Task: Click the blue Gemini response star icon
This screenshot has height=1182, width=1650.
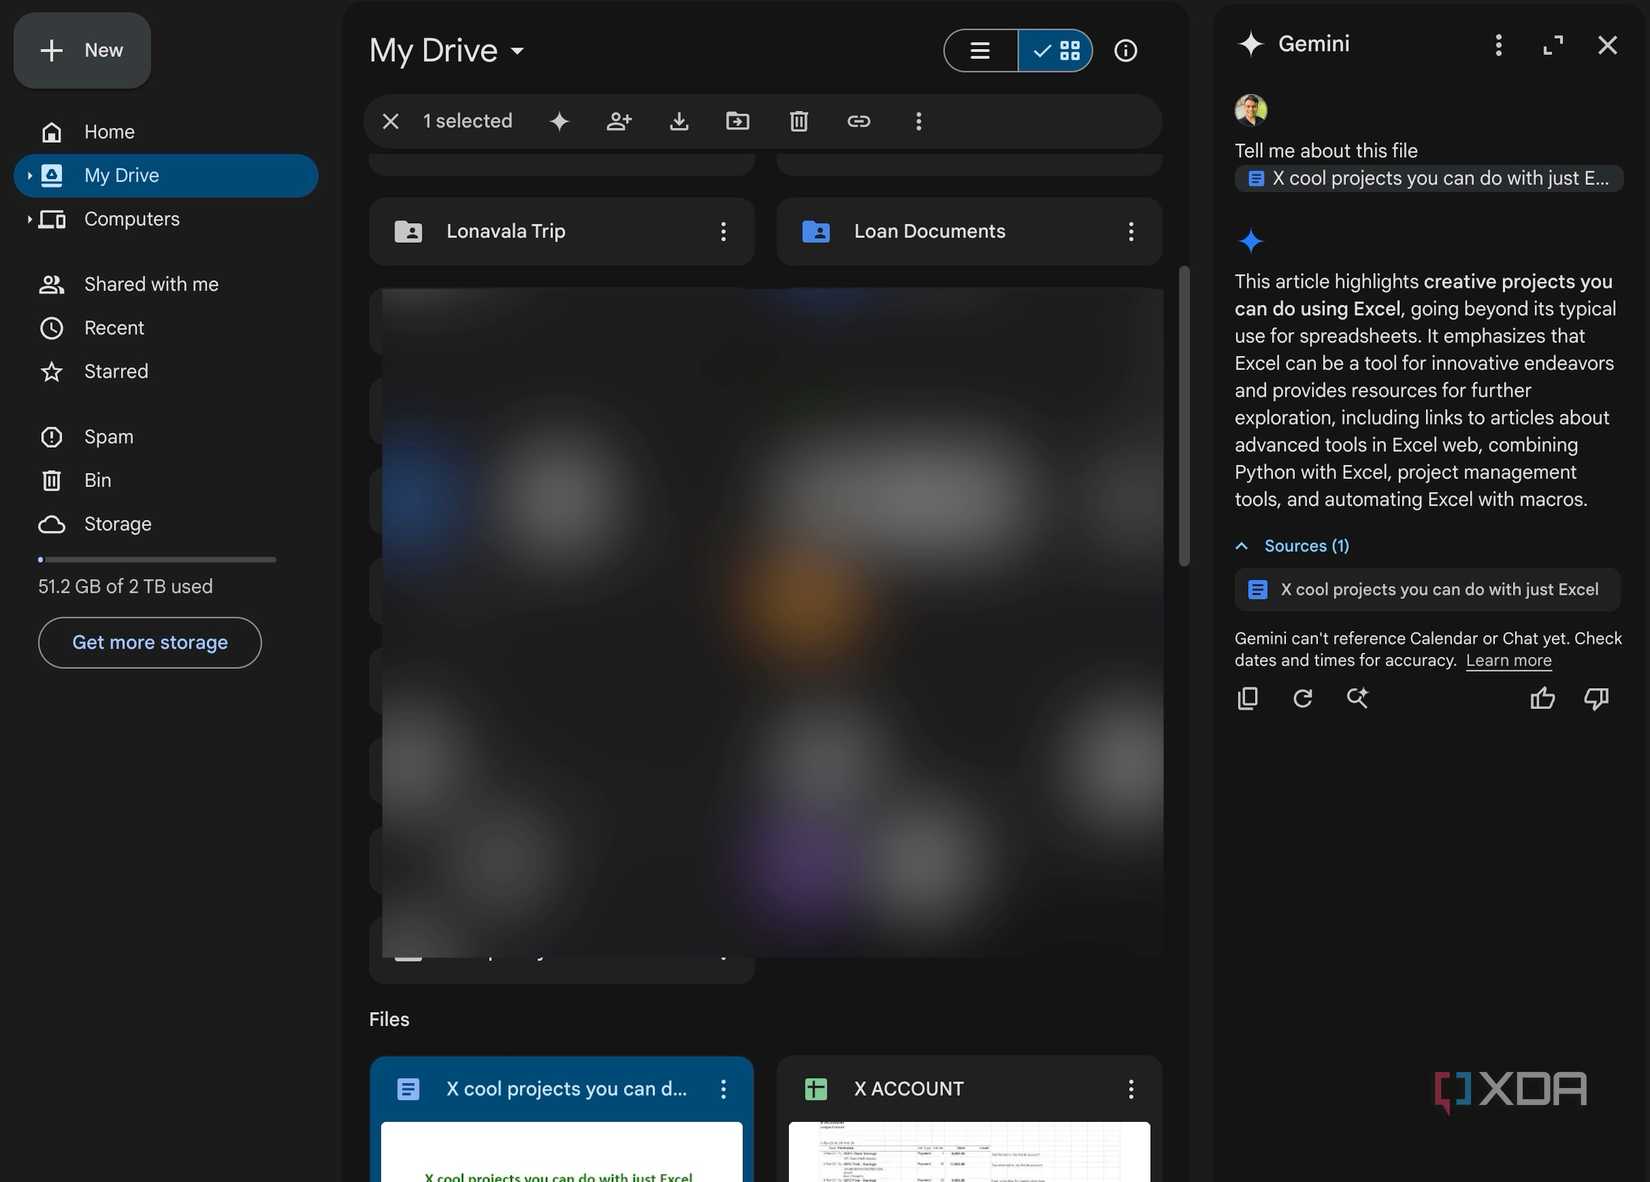Action: pos(1251,241)
